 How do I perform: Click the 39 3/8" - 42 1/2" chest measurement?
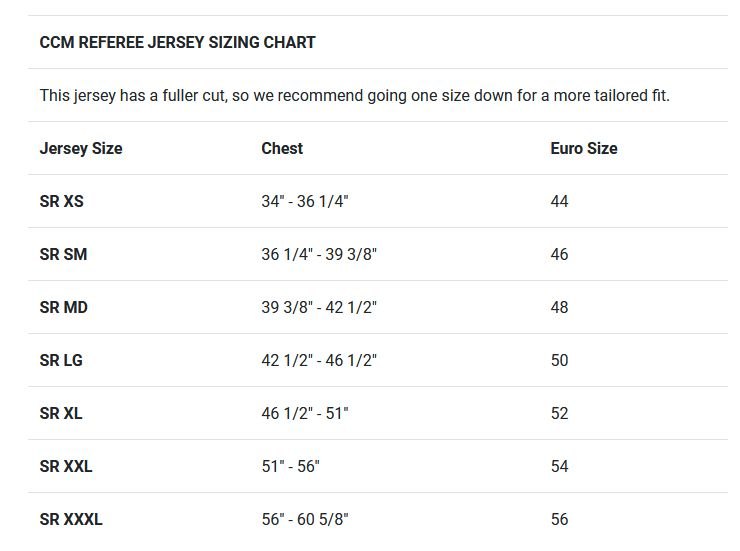(319, 307)
